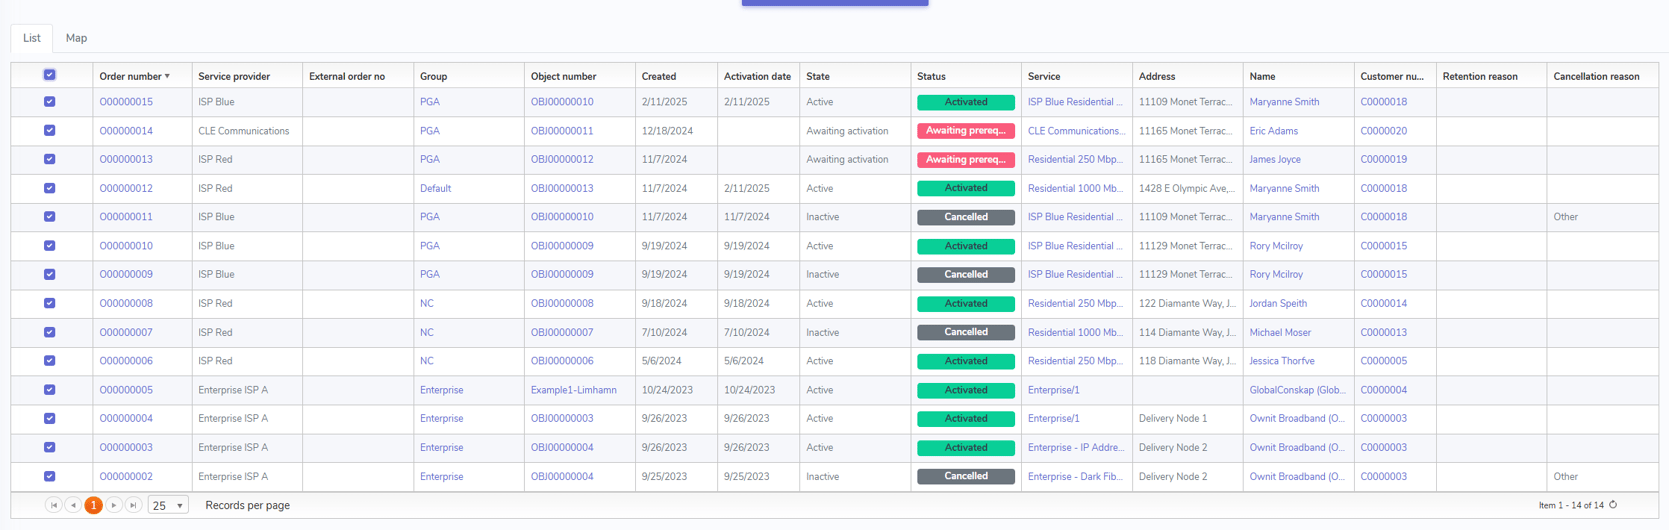The height and width of the screenshot is (530, 1669).
Task: Uncheck the row for order 00000012
Action: [50, 188]
